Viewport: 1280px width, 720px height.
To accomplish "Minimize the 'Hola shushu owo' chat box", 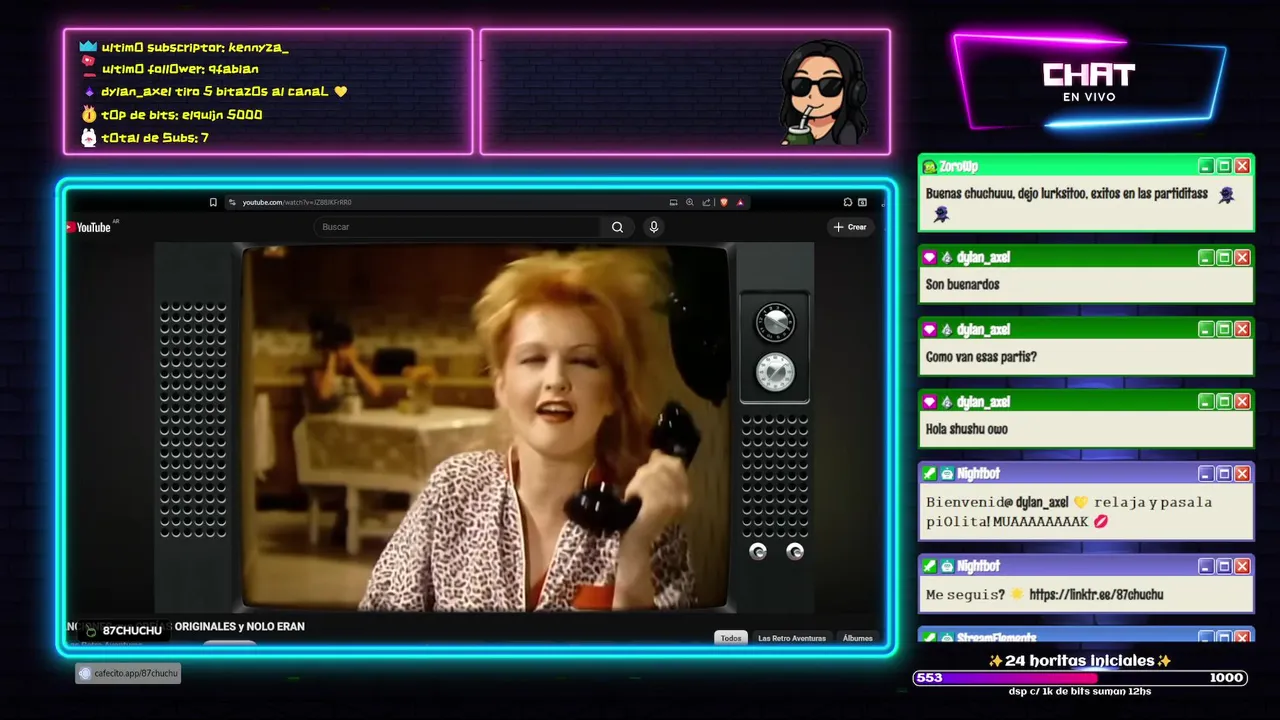I will [1206, 402].
